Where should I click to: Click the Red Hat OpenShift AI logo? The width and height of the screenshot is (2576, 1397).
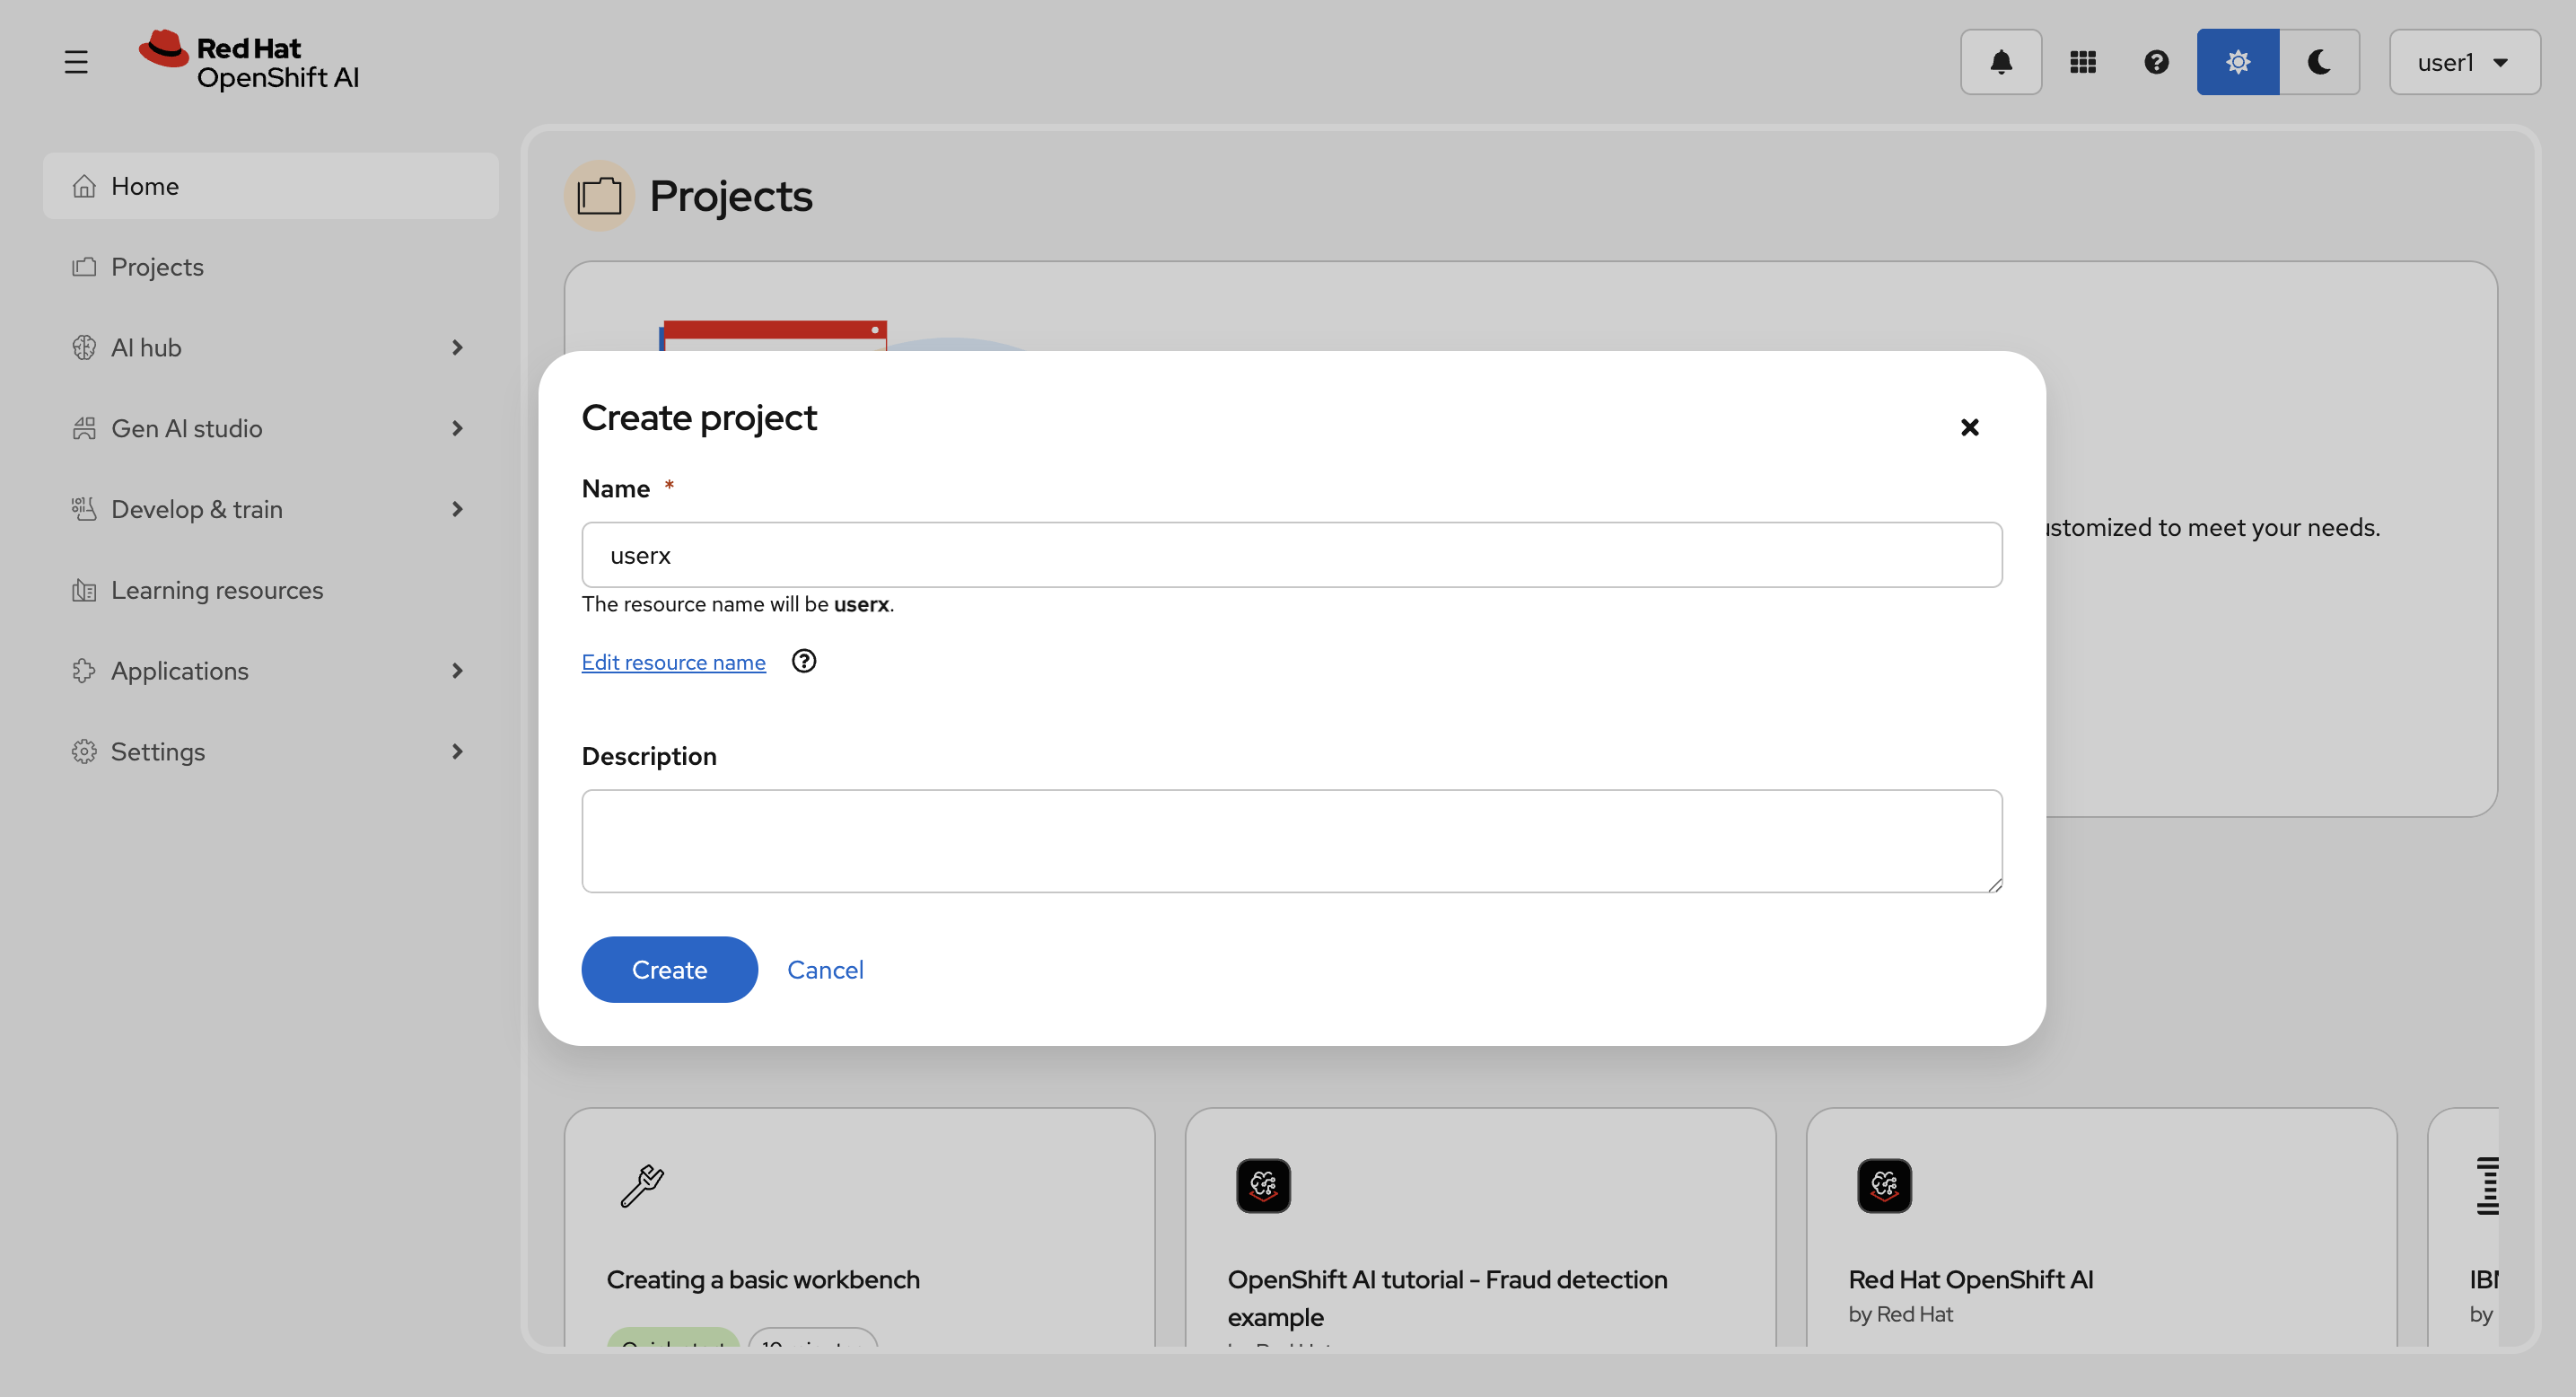[250, 60]
